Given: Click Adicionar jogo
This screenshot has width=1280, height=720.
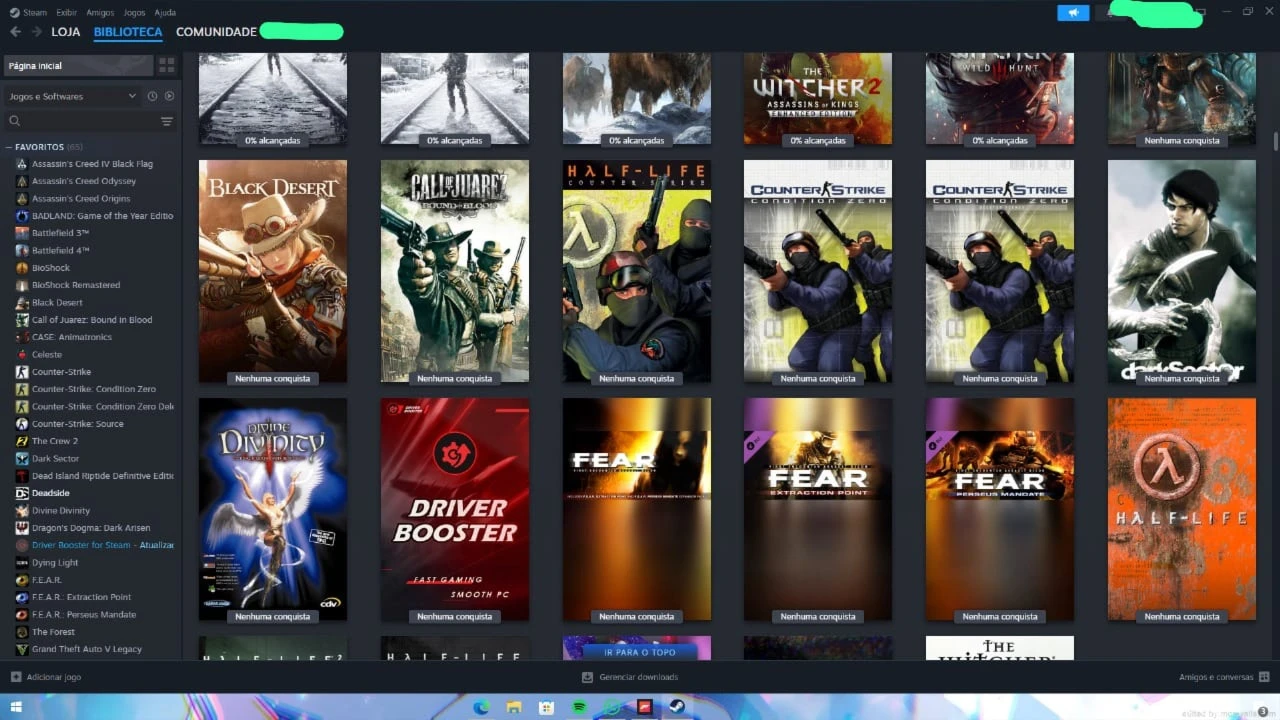Looking at the screenshot, I should pos(46,677).
